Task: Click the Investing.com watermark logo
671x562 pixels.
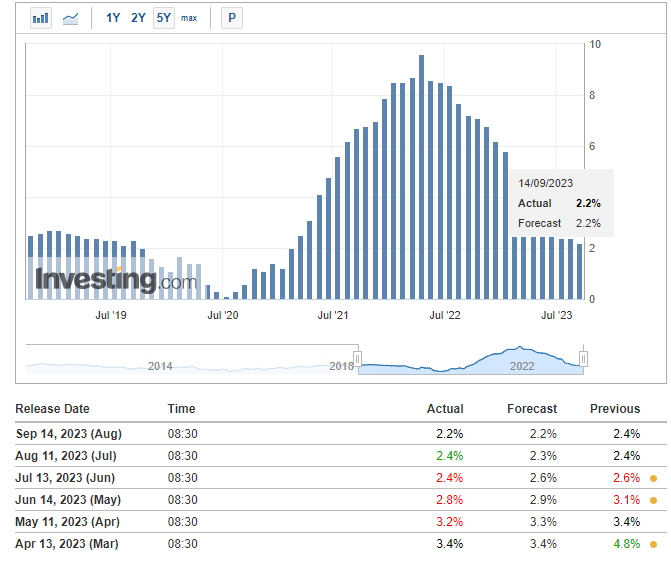Action: point(116,280)
